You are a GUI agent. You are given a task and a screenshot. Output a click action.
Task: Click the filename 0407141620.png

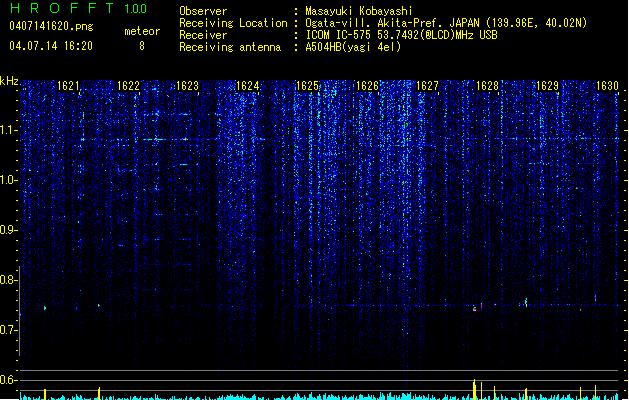click(x=51, y=26)
